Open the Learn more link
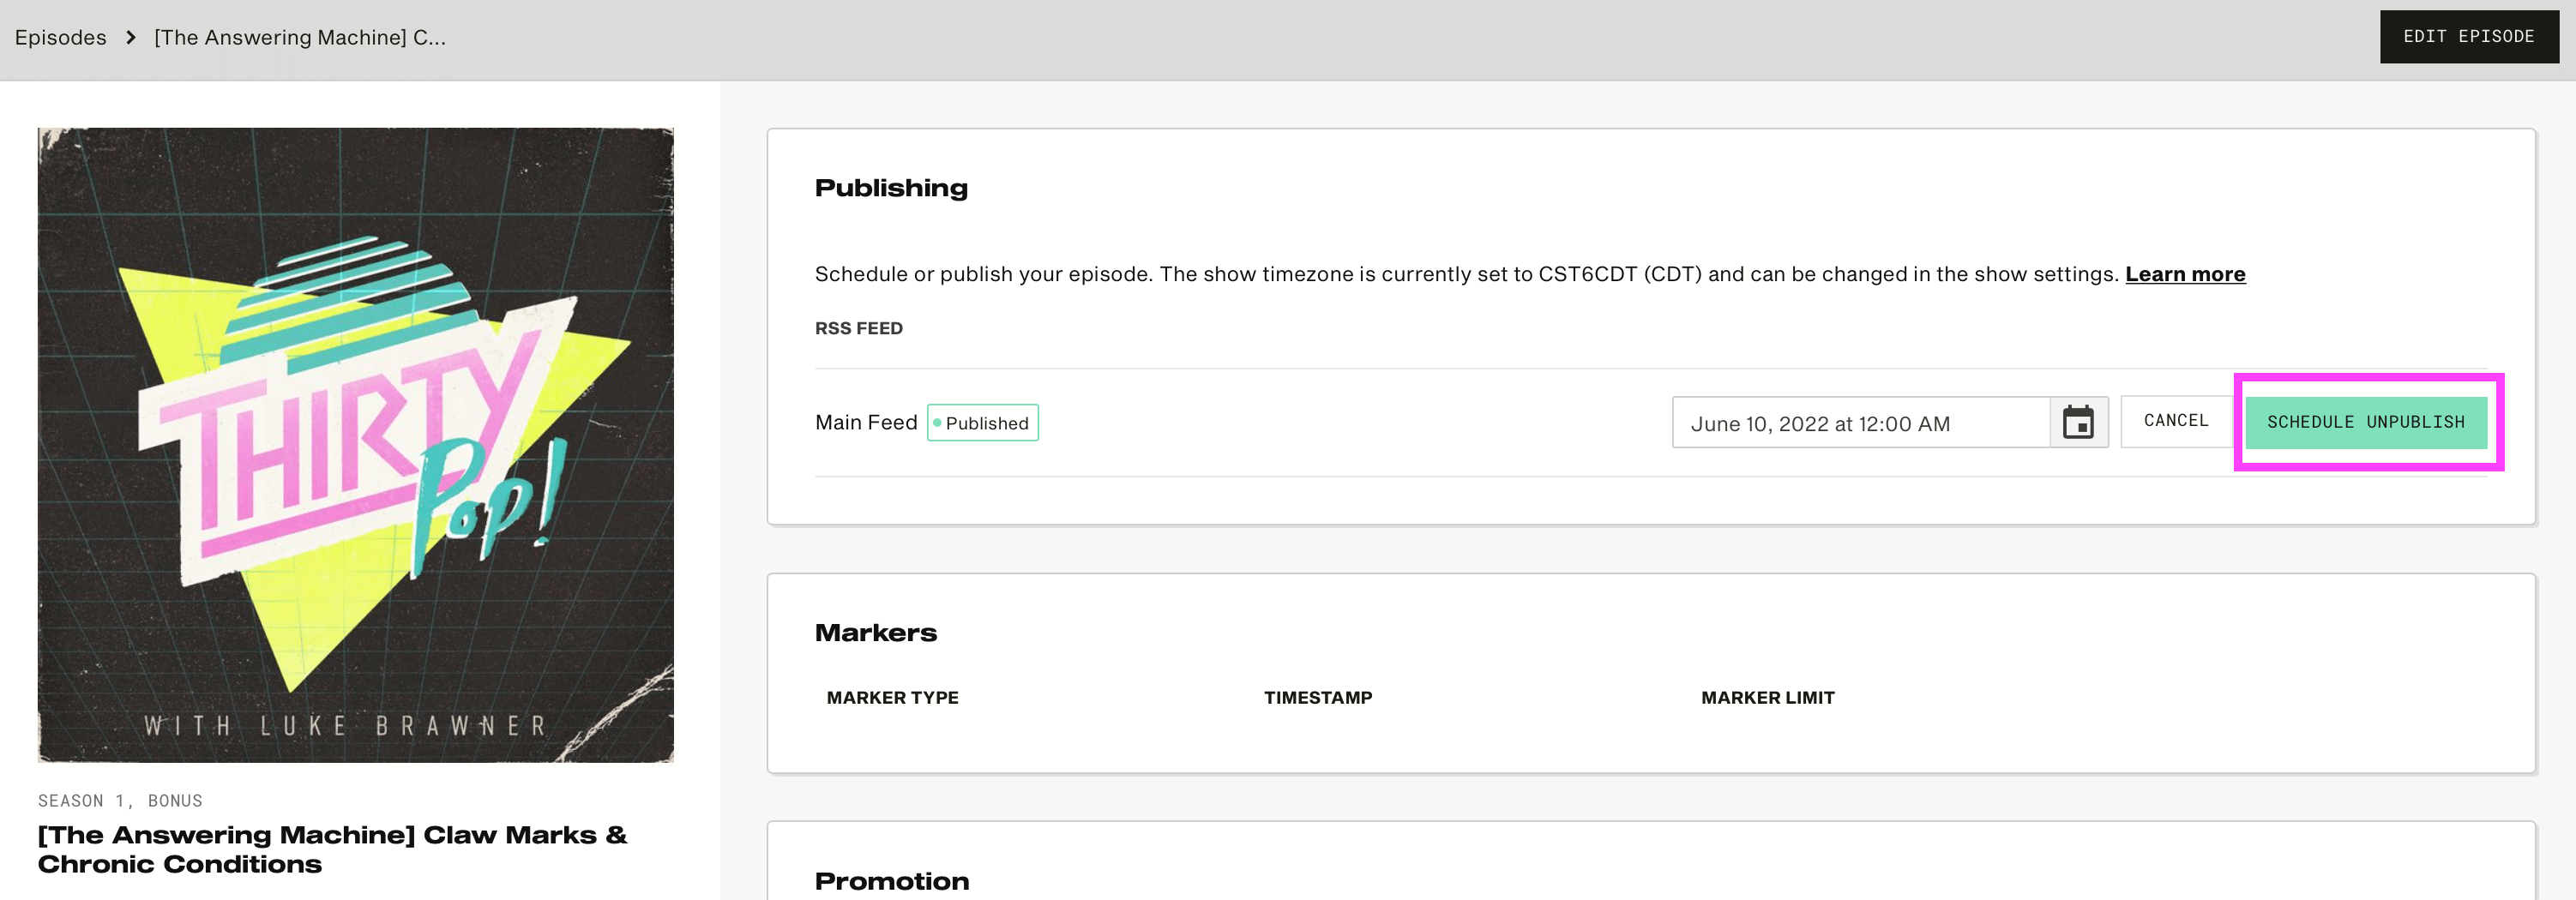This screenshot has width=2576, height=900. coord(2185,274)
